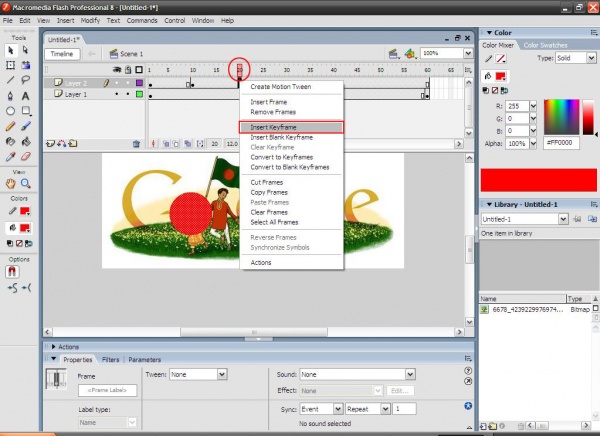600x436 pixels.
Task: Select the Eyedropper tool
Action: coord(11,157)
